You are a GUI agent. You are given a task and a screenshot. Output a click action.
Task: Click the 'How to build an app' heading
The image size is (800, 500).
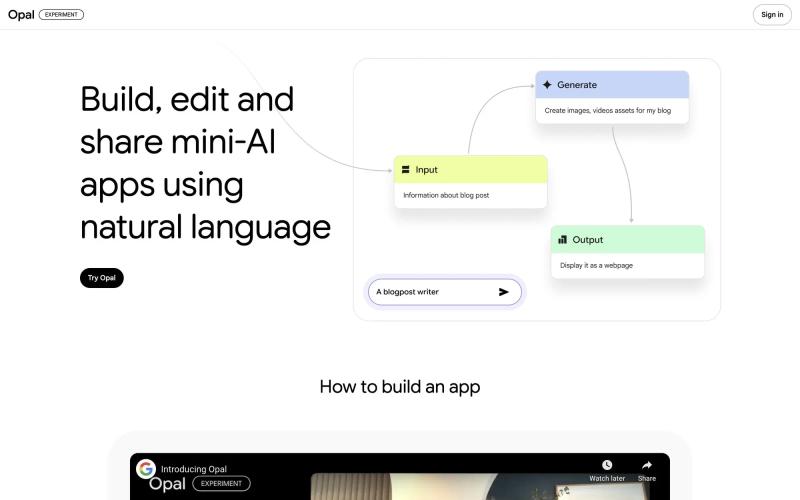(400, 387)
